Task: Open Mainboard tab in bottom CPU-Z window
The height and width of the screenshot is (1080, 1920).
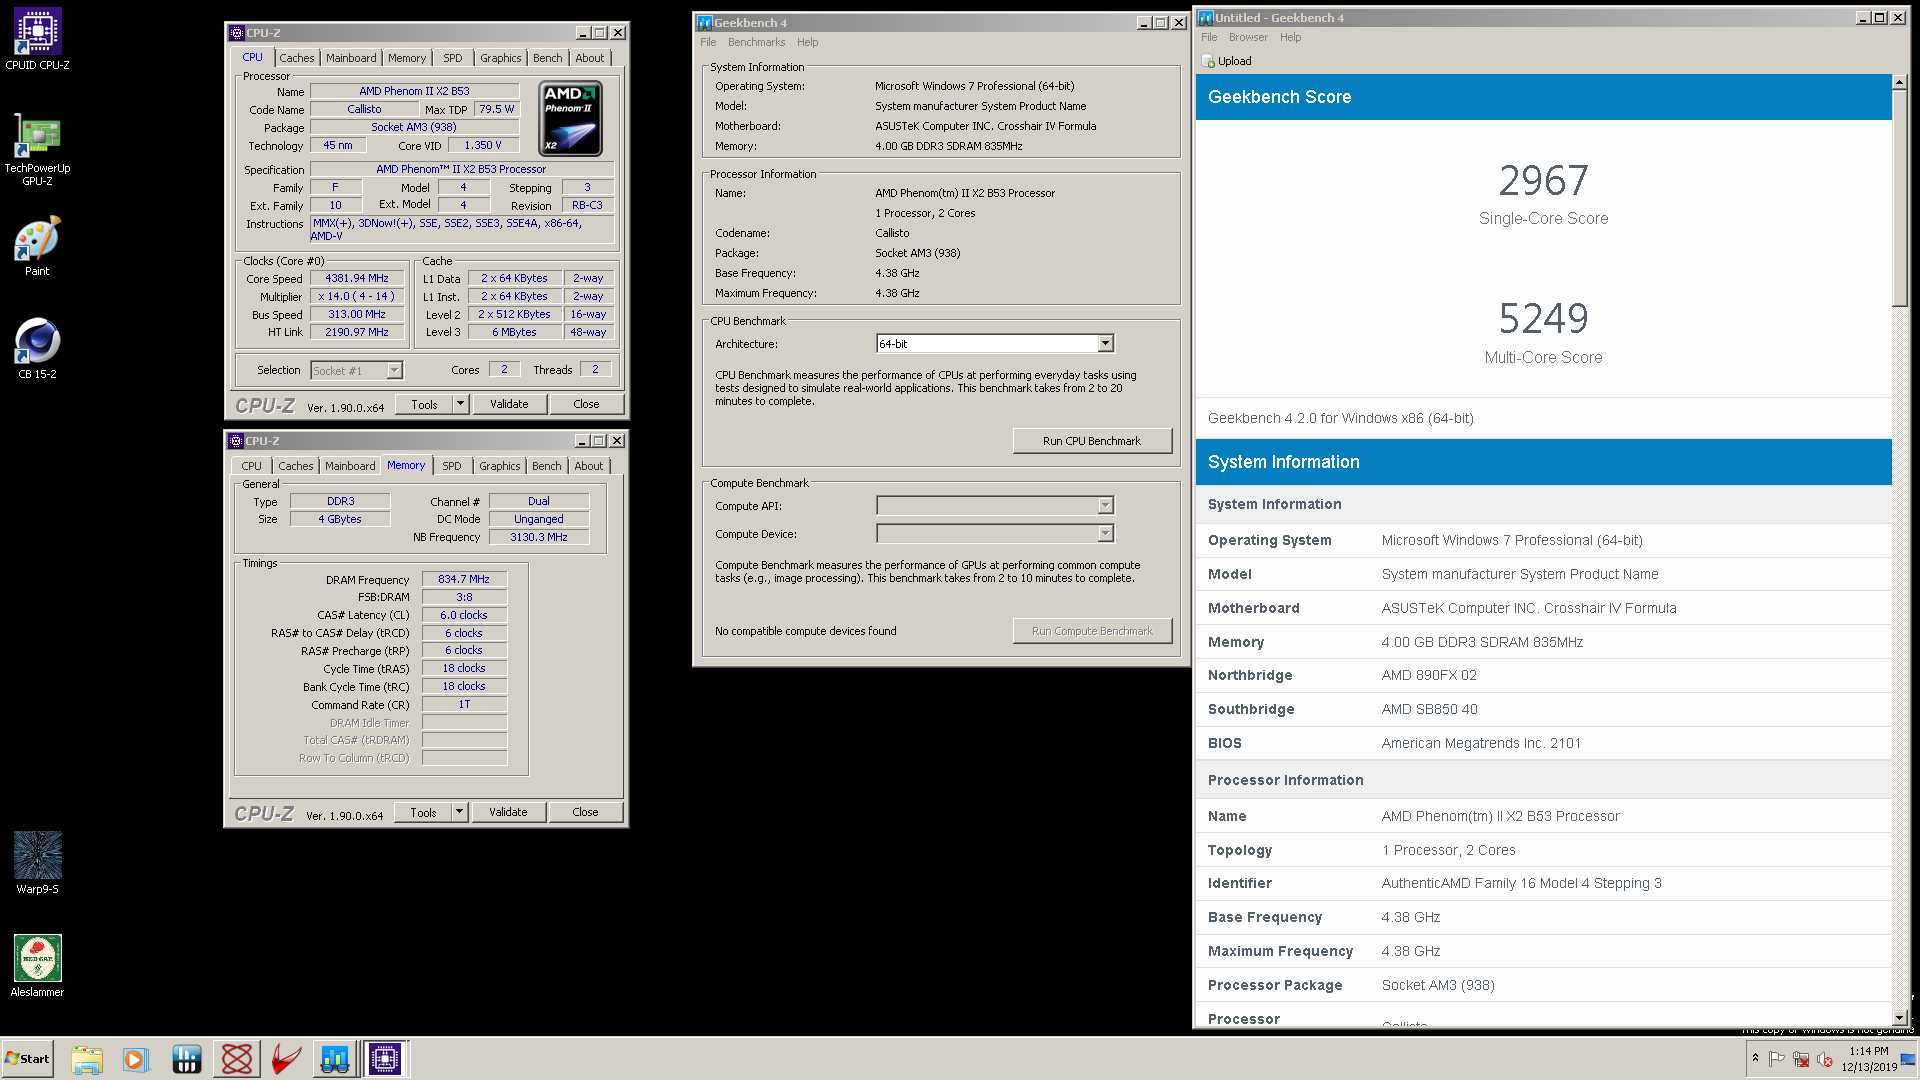Action: (x=350, y=466)
